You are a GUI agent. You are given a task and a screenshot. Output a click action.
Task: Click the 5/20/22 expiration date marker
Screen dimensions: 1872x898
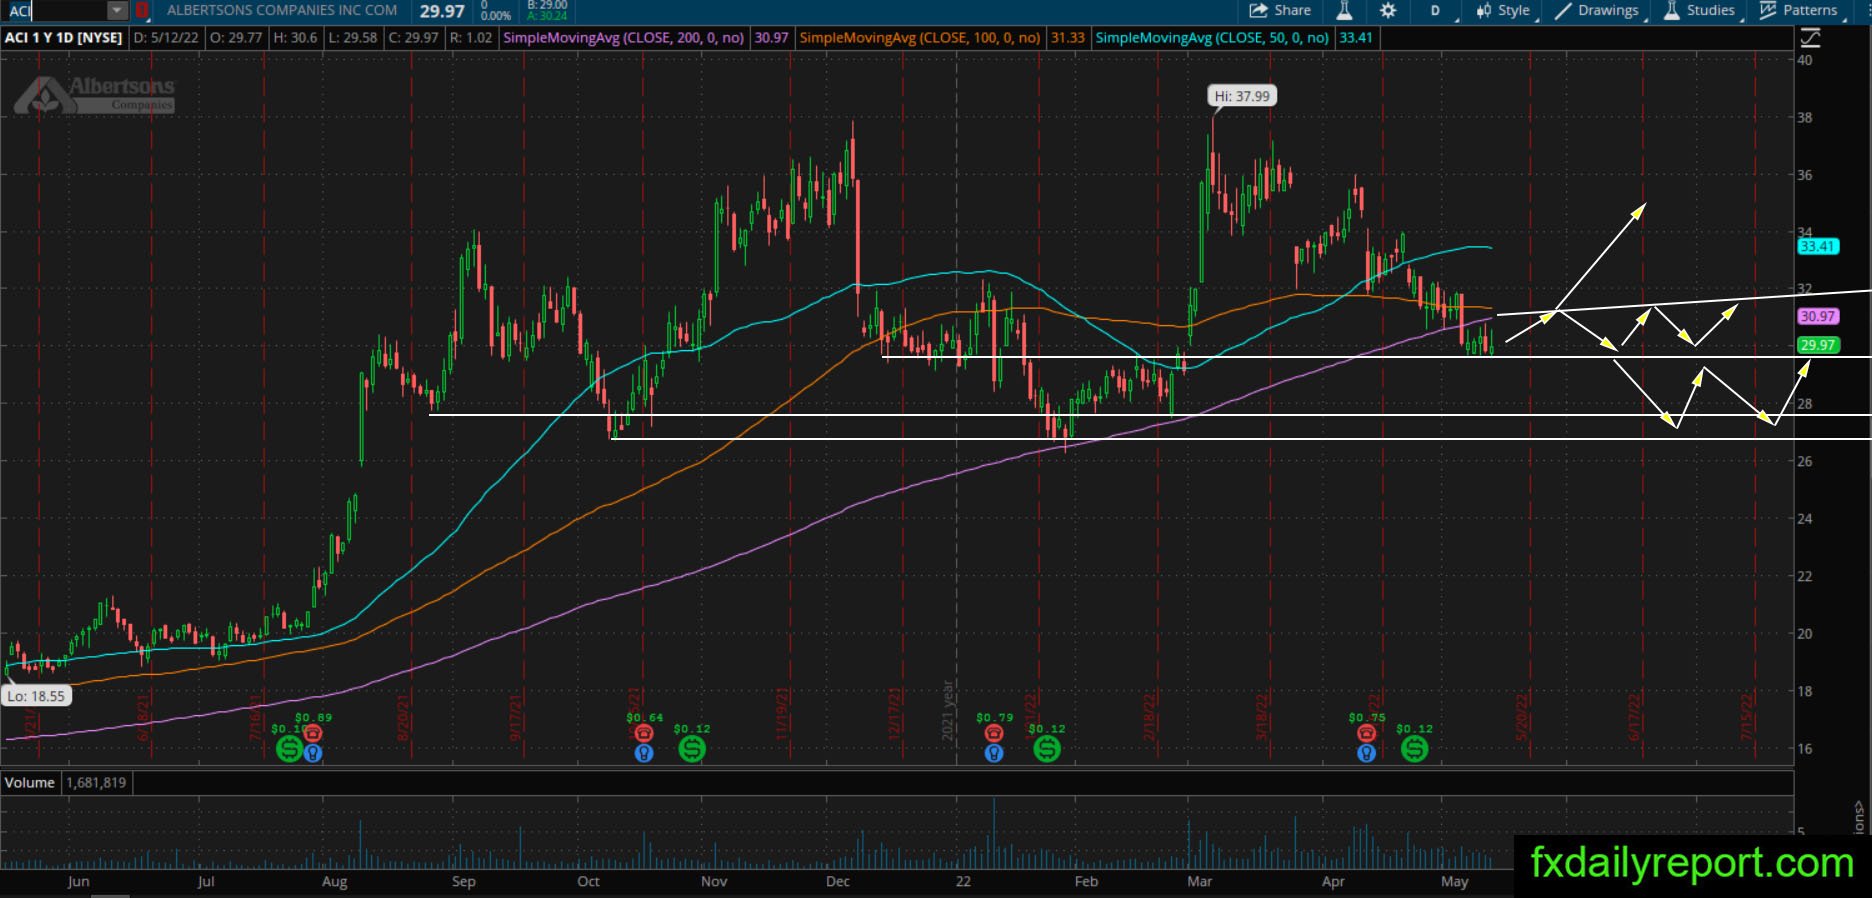click(1523, 716)
